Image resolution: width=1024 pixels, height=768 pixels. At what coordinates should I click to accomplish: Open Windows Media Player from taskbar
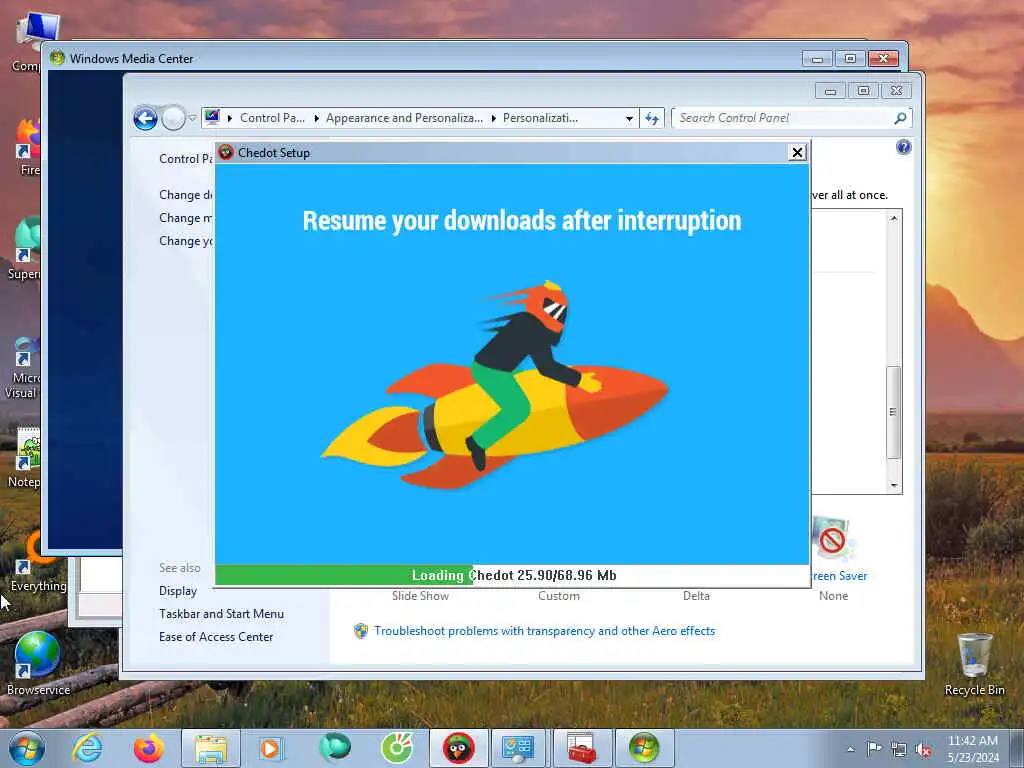[x=270, y=748]
